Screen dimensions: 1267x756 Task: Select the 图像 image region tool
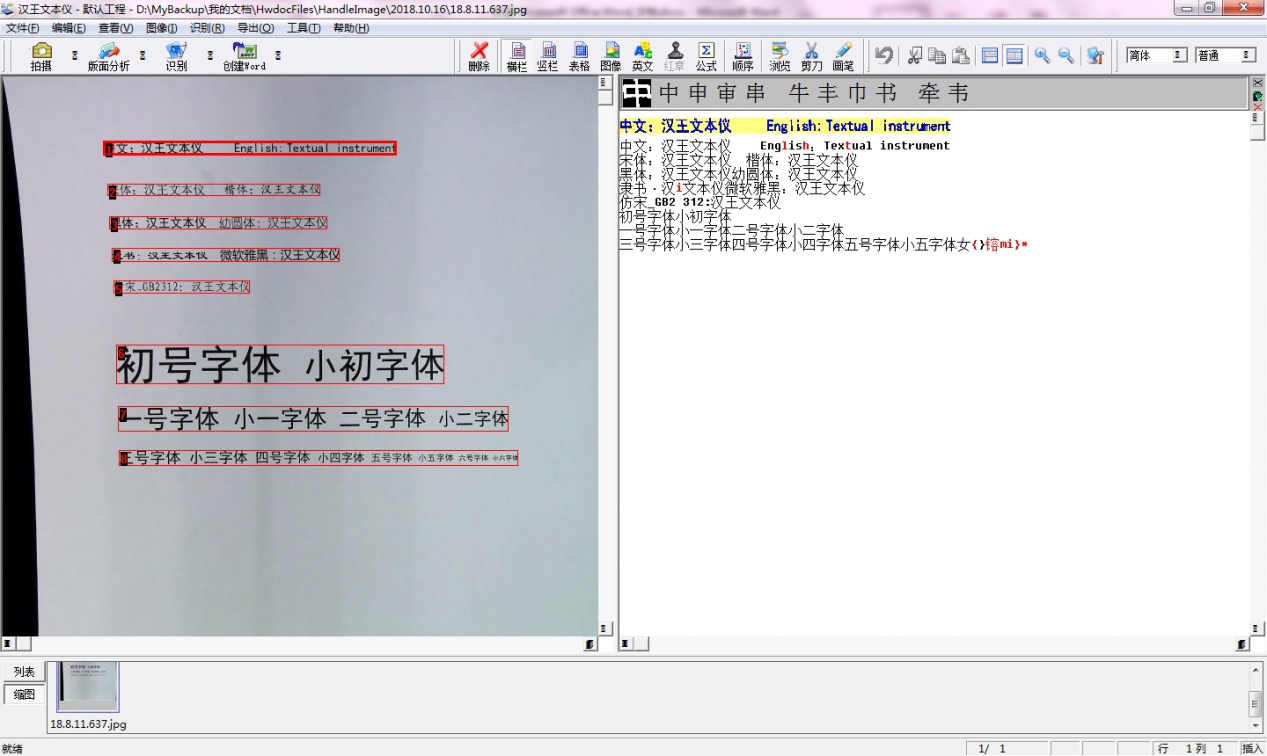pos(611,56)
